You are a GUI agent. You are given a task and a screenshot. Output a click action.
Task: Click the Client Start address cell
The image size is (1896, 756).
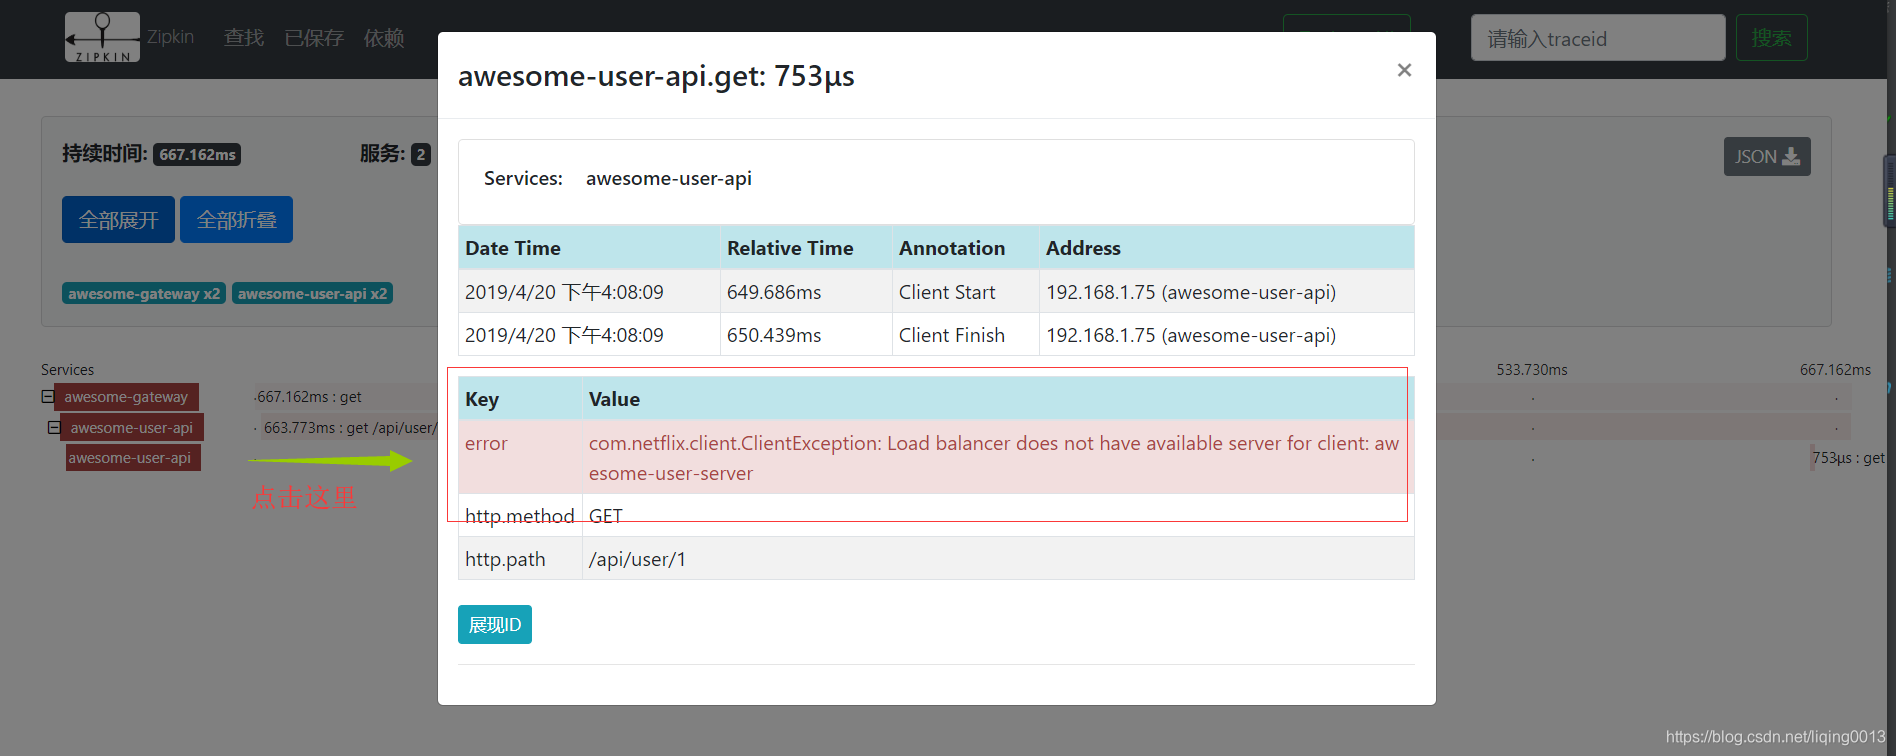click(x=1226, y=292)
